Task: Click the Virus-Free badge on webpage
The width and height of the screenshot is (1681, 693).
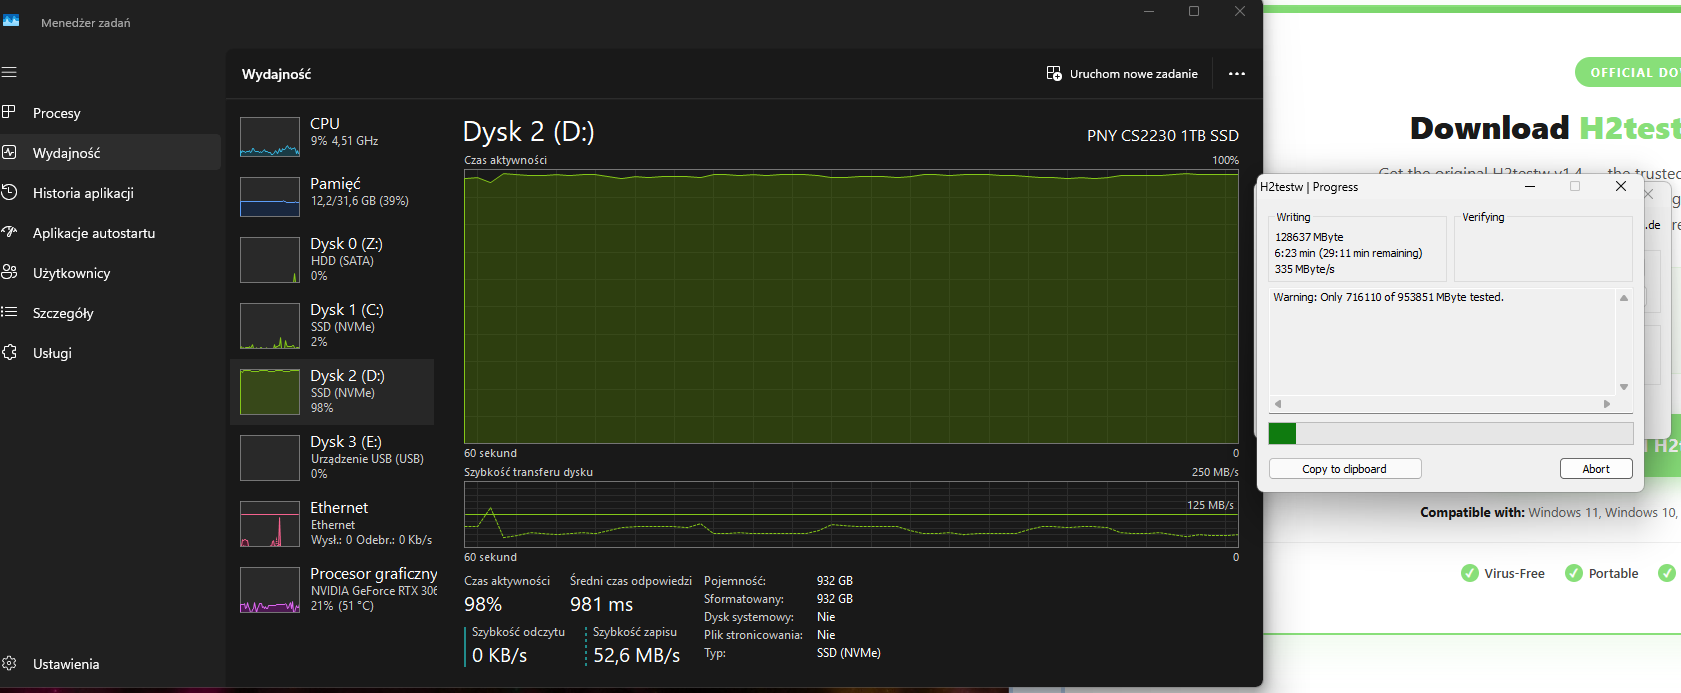Action: 1503,573
